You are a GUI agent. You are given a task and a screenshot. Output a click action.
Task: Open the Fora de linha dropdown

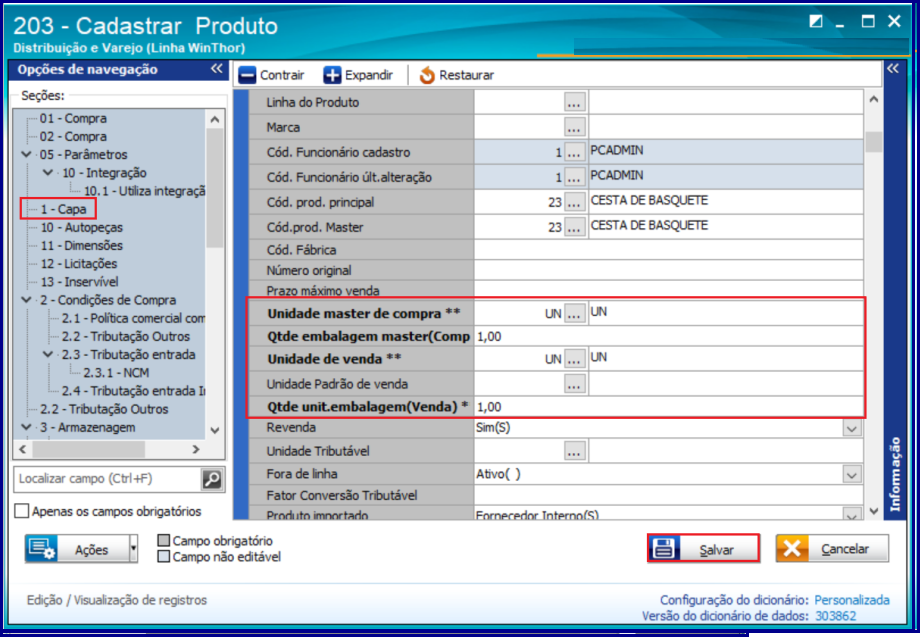[x=852, y=474]
